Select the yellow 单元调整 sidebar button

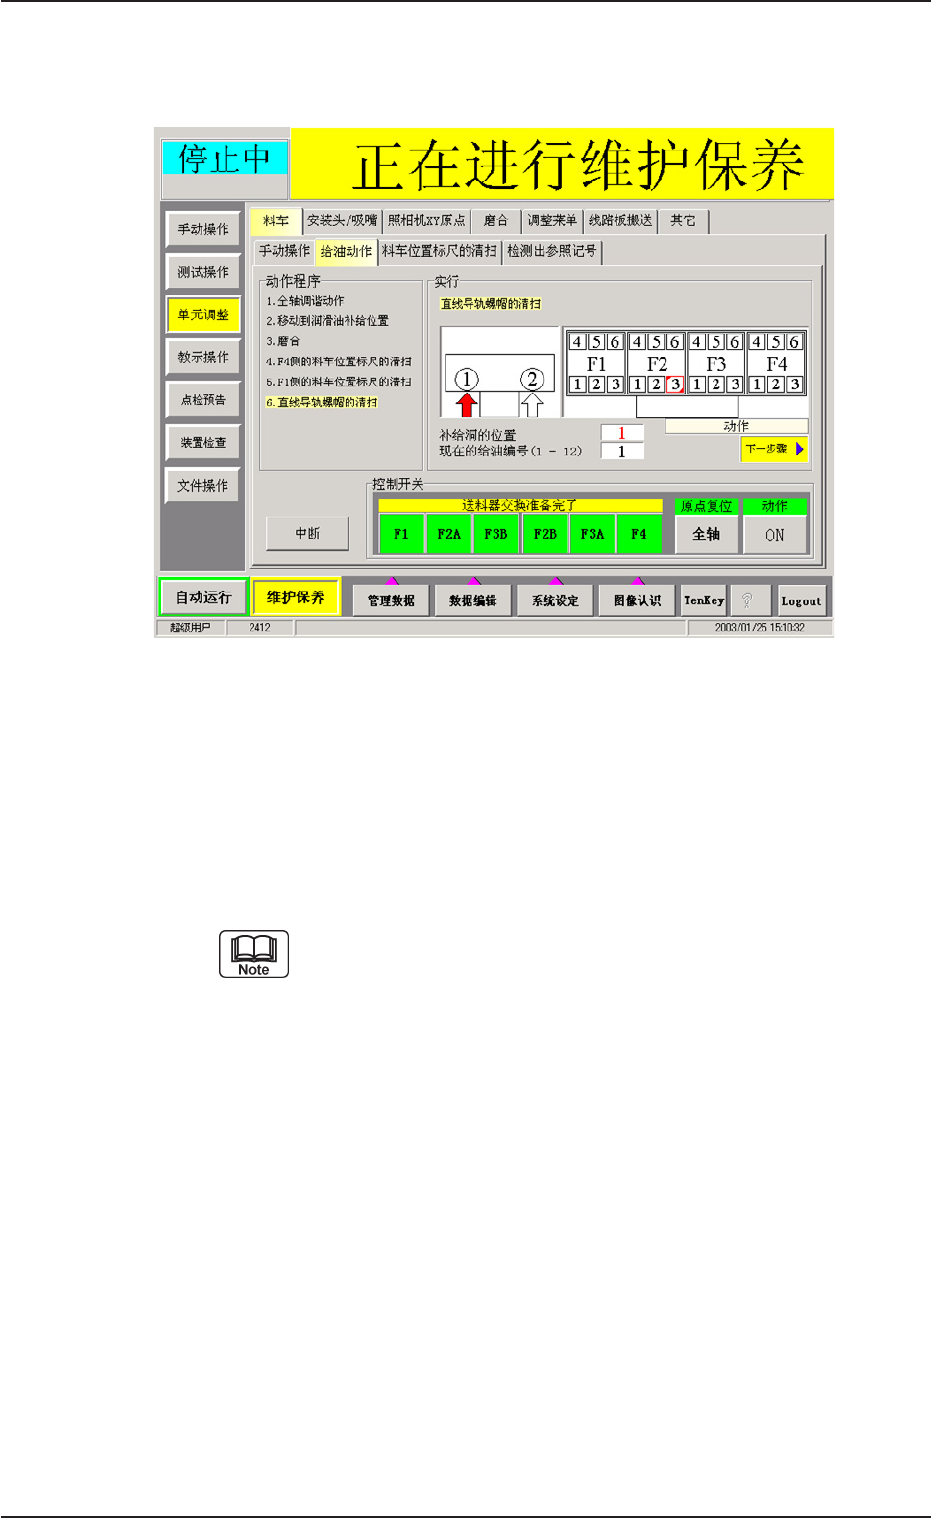pos(203,314)
